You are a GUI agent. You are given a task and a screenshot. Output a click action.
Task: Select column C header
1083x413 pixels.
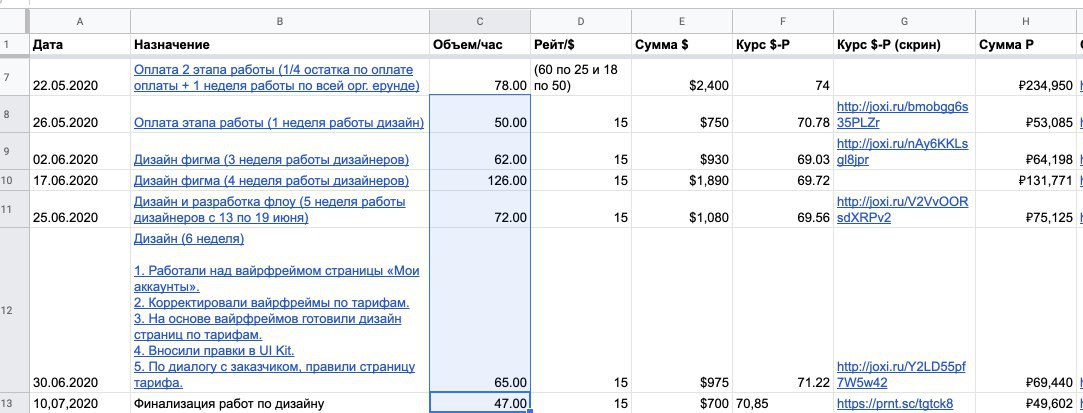point(480,21)
